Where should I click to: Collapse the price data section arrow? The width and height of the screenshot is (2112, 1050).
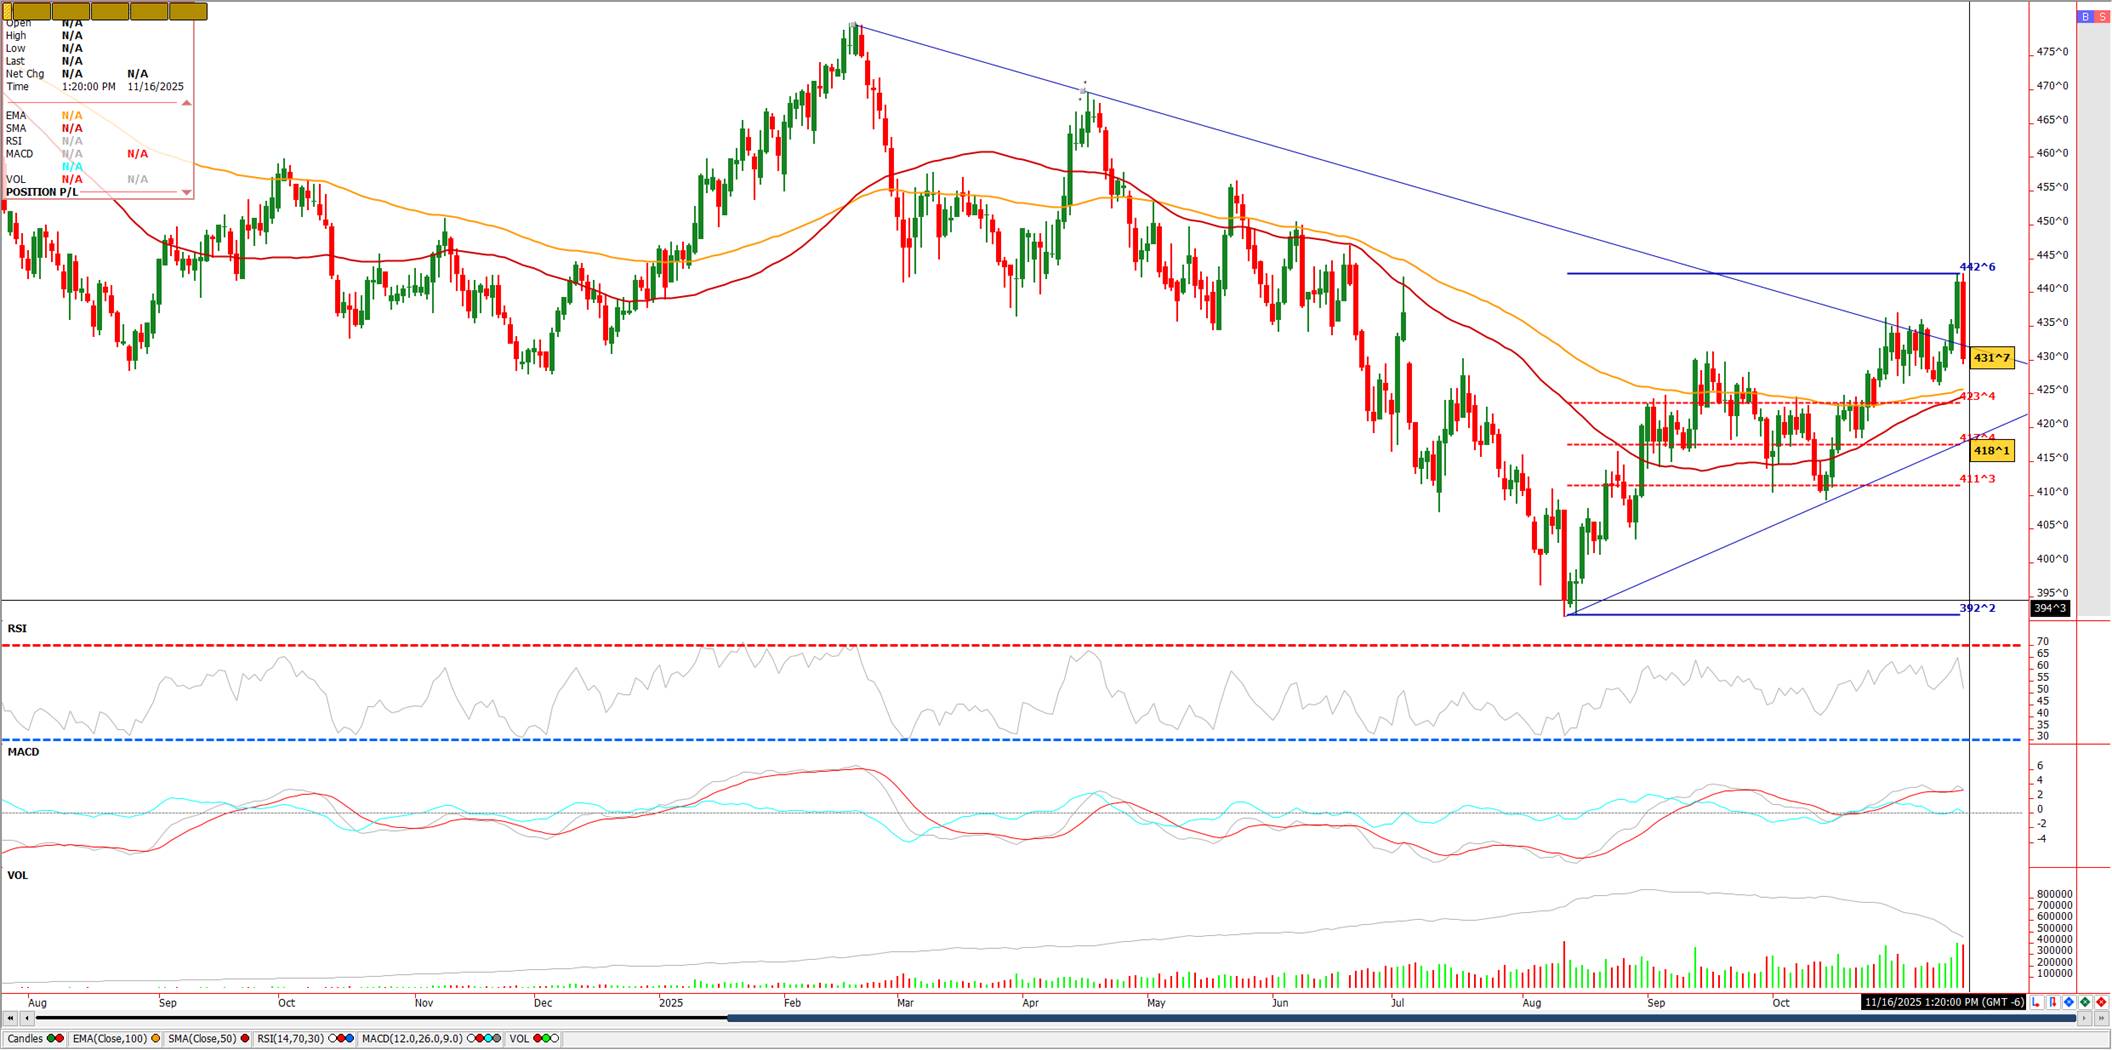186,102
